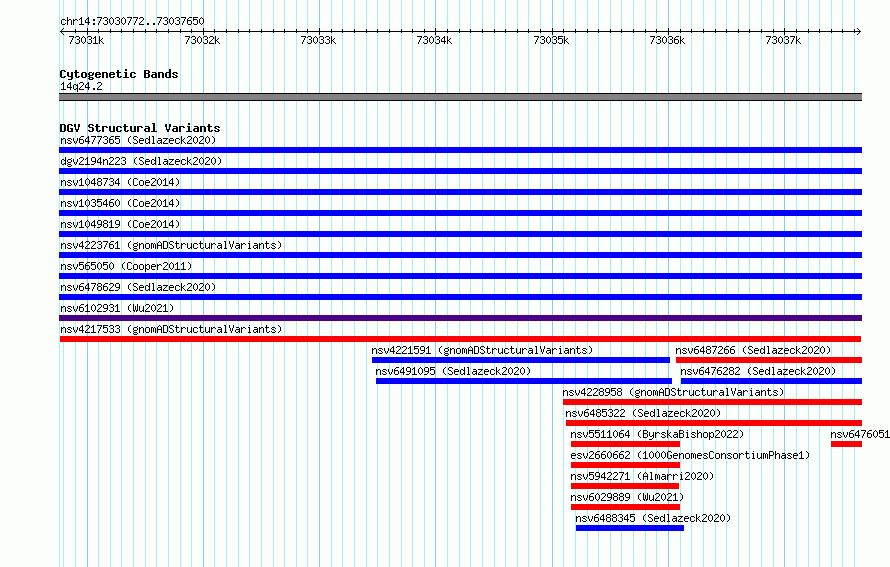The width and height of the screenshot is (890, 567).
Task: Click the red bar under nsv6487266
Action: click(x=769, y=360)
